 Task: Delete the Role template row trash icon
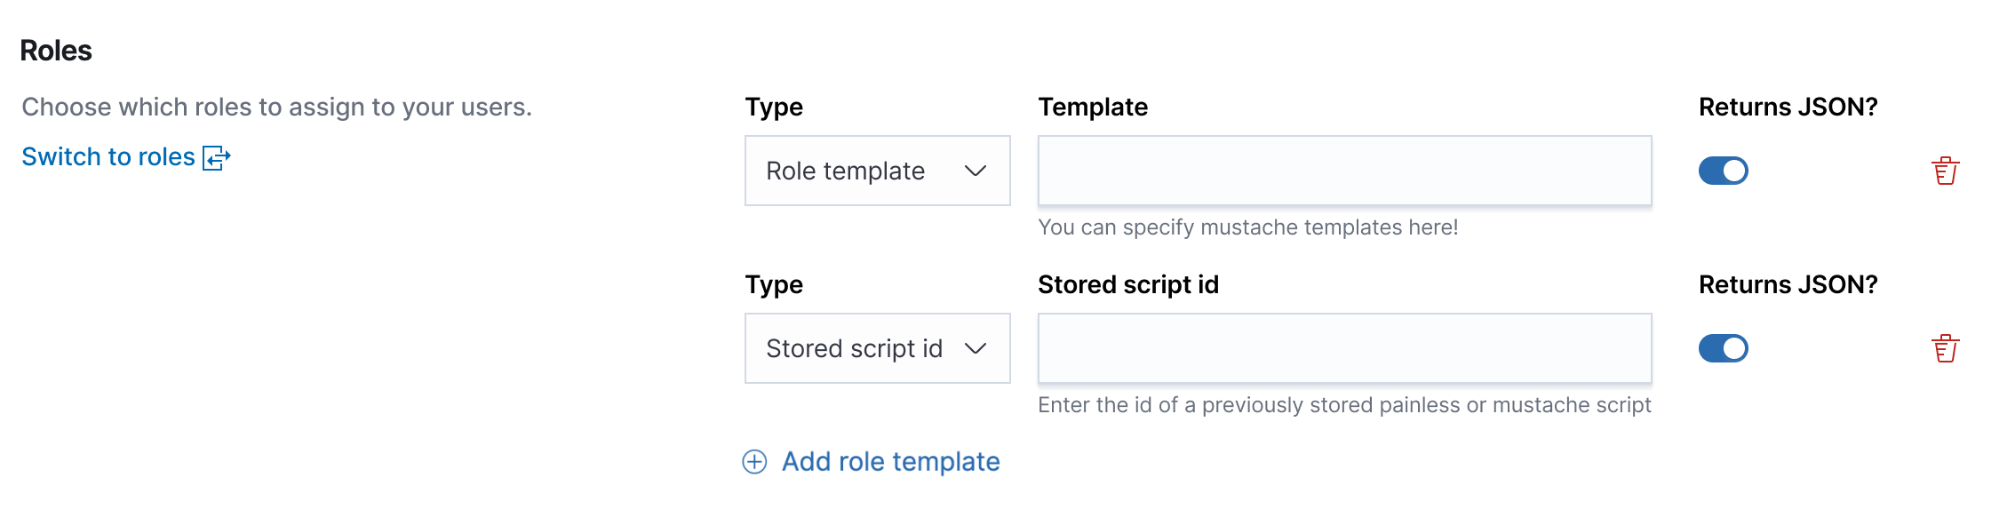[x=1944, y=171]
